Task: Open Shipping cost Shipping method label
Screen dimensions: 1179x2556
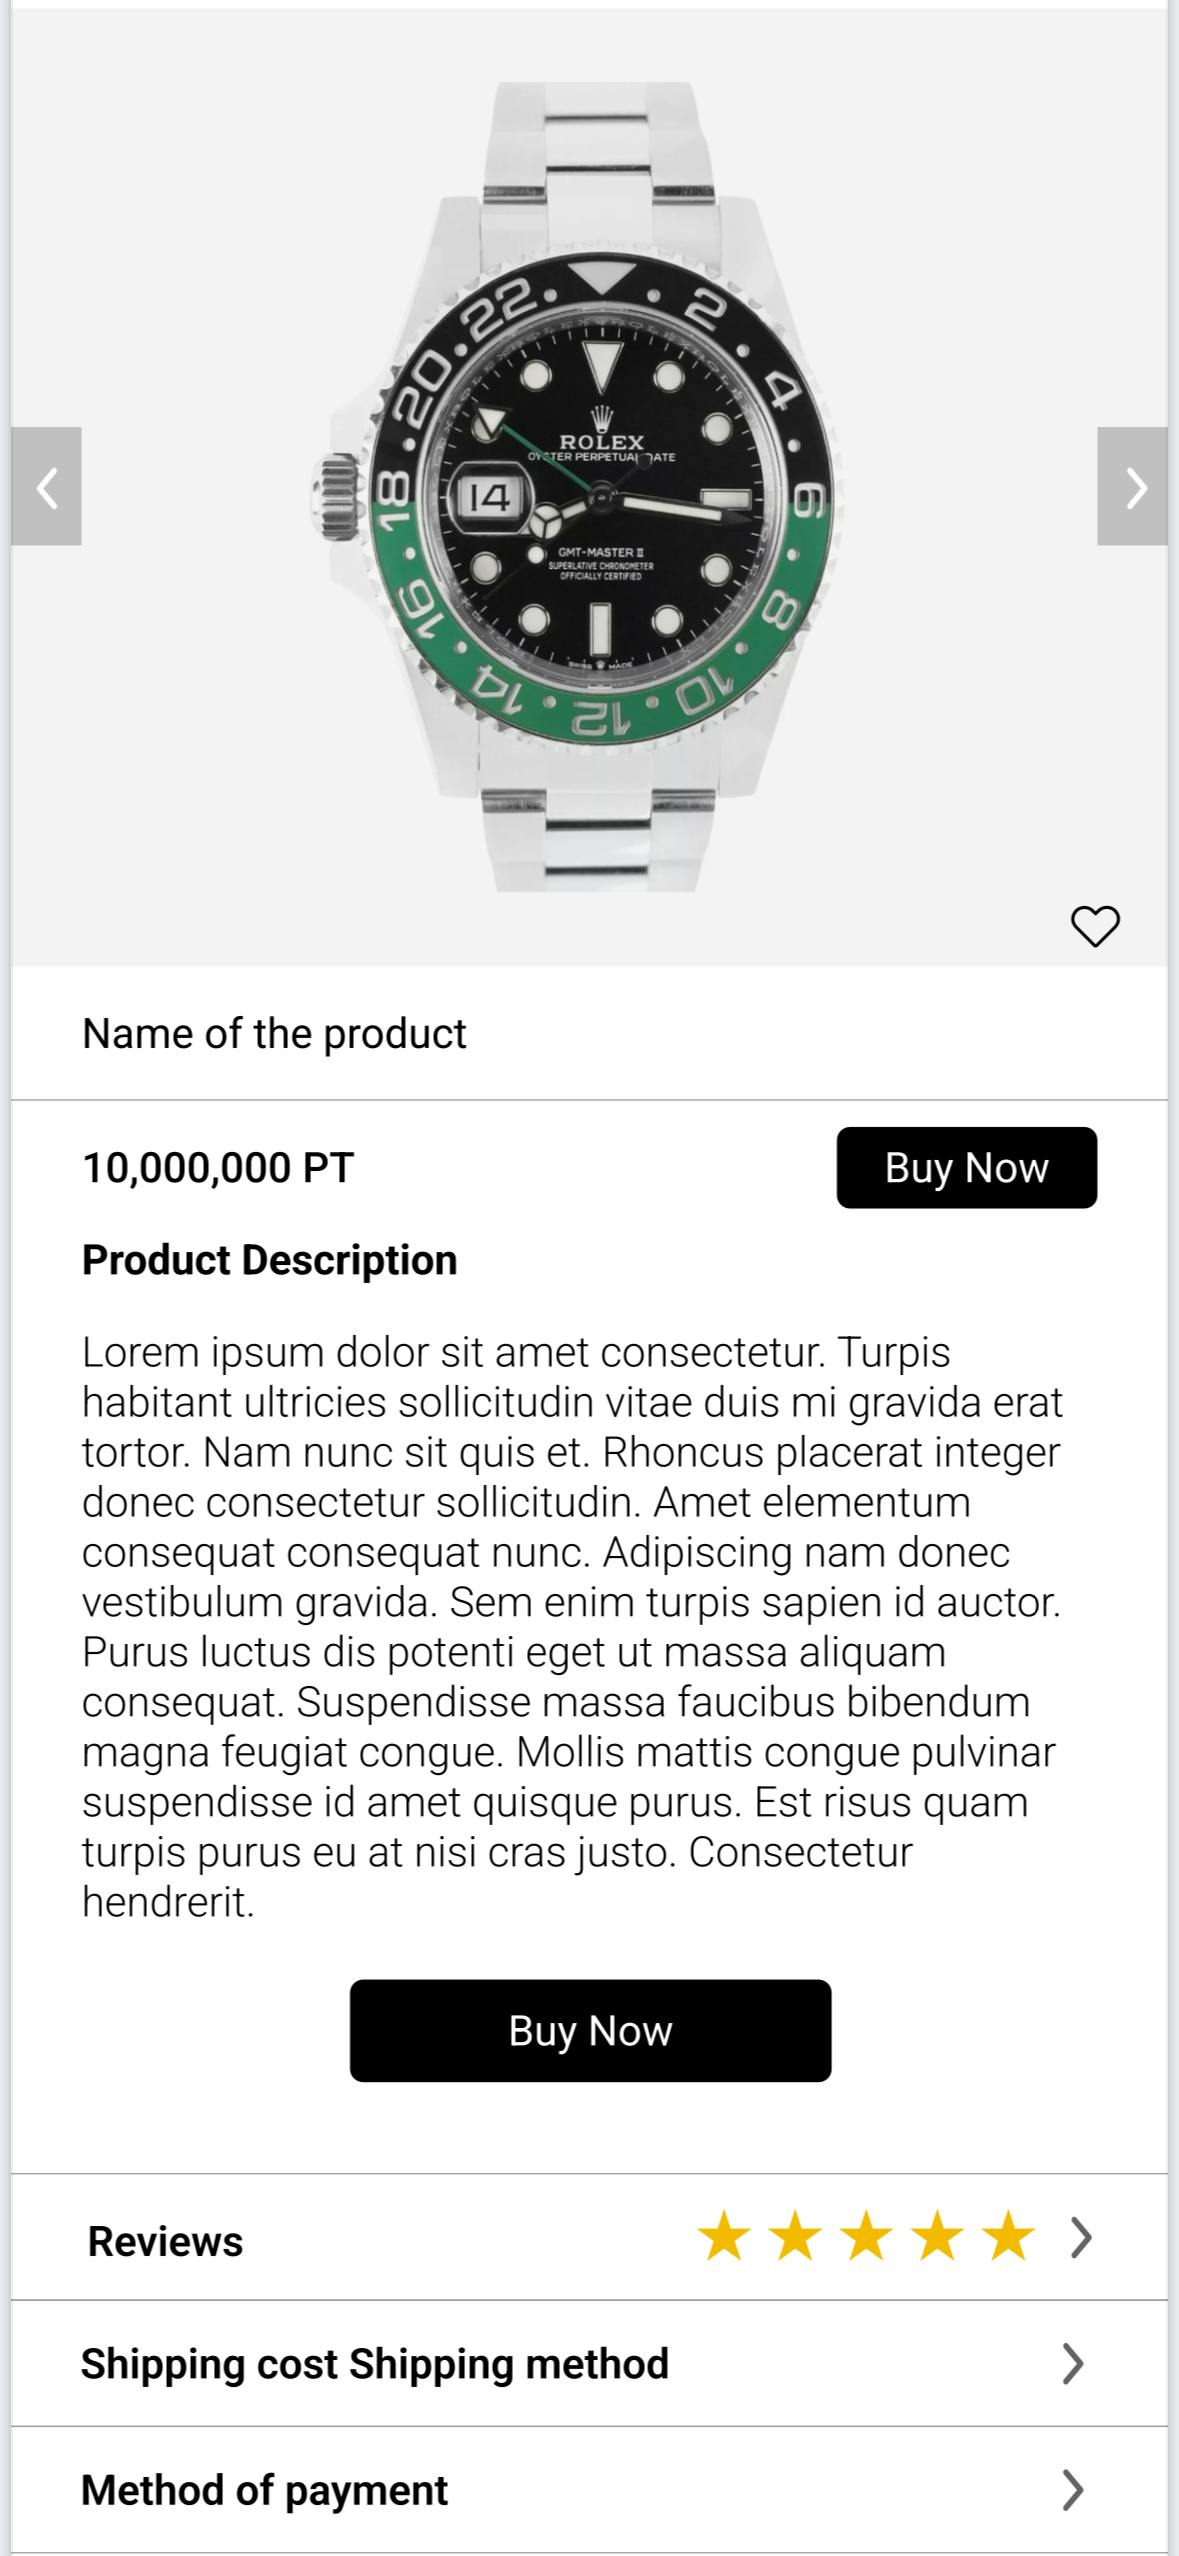Action: 375,2364
